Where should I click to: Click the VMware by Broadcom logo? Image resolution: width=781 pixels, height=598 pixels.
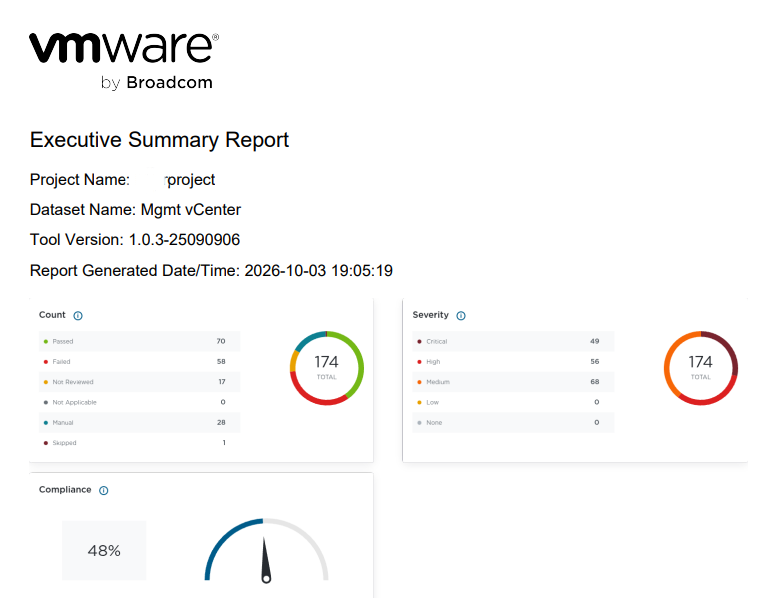(123, 59)
